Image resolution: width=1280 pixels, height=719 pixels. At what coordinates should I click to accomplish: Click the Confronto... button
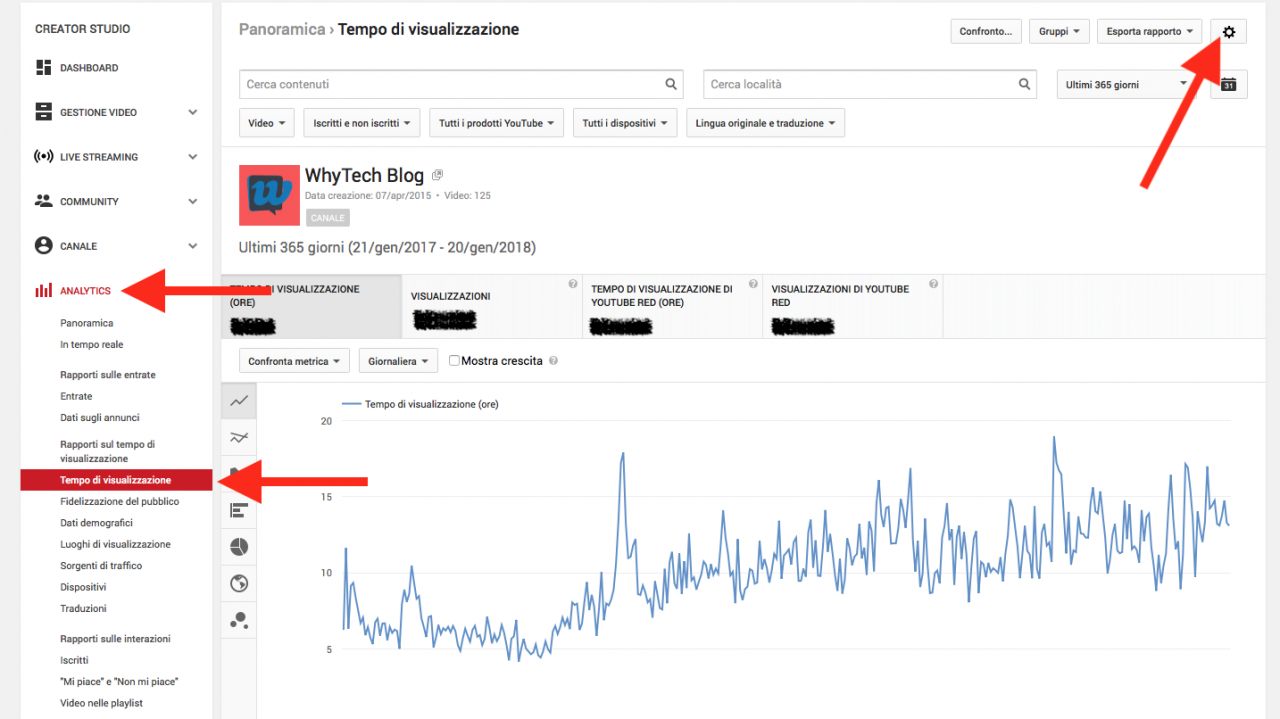[x=986, y=32]
